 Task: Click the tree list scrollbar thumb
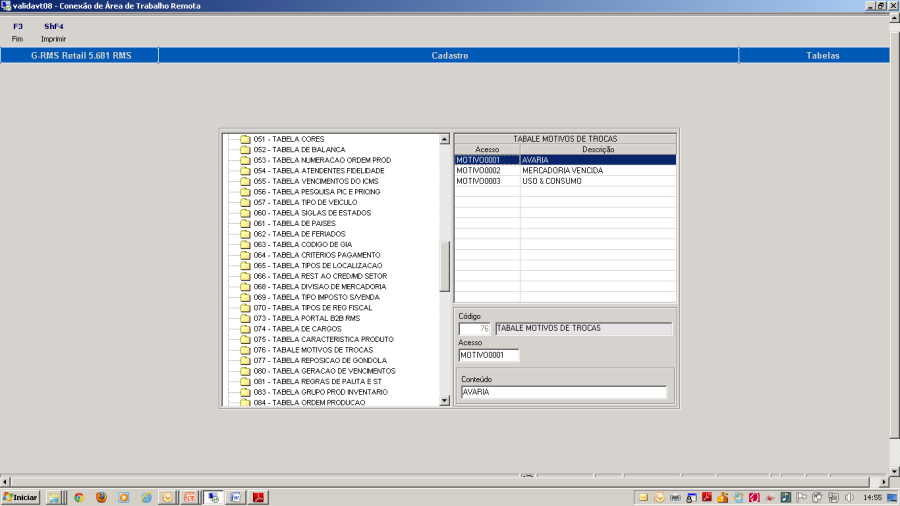coord(444,267)
